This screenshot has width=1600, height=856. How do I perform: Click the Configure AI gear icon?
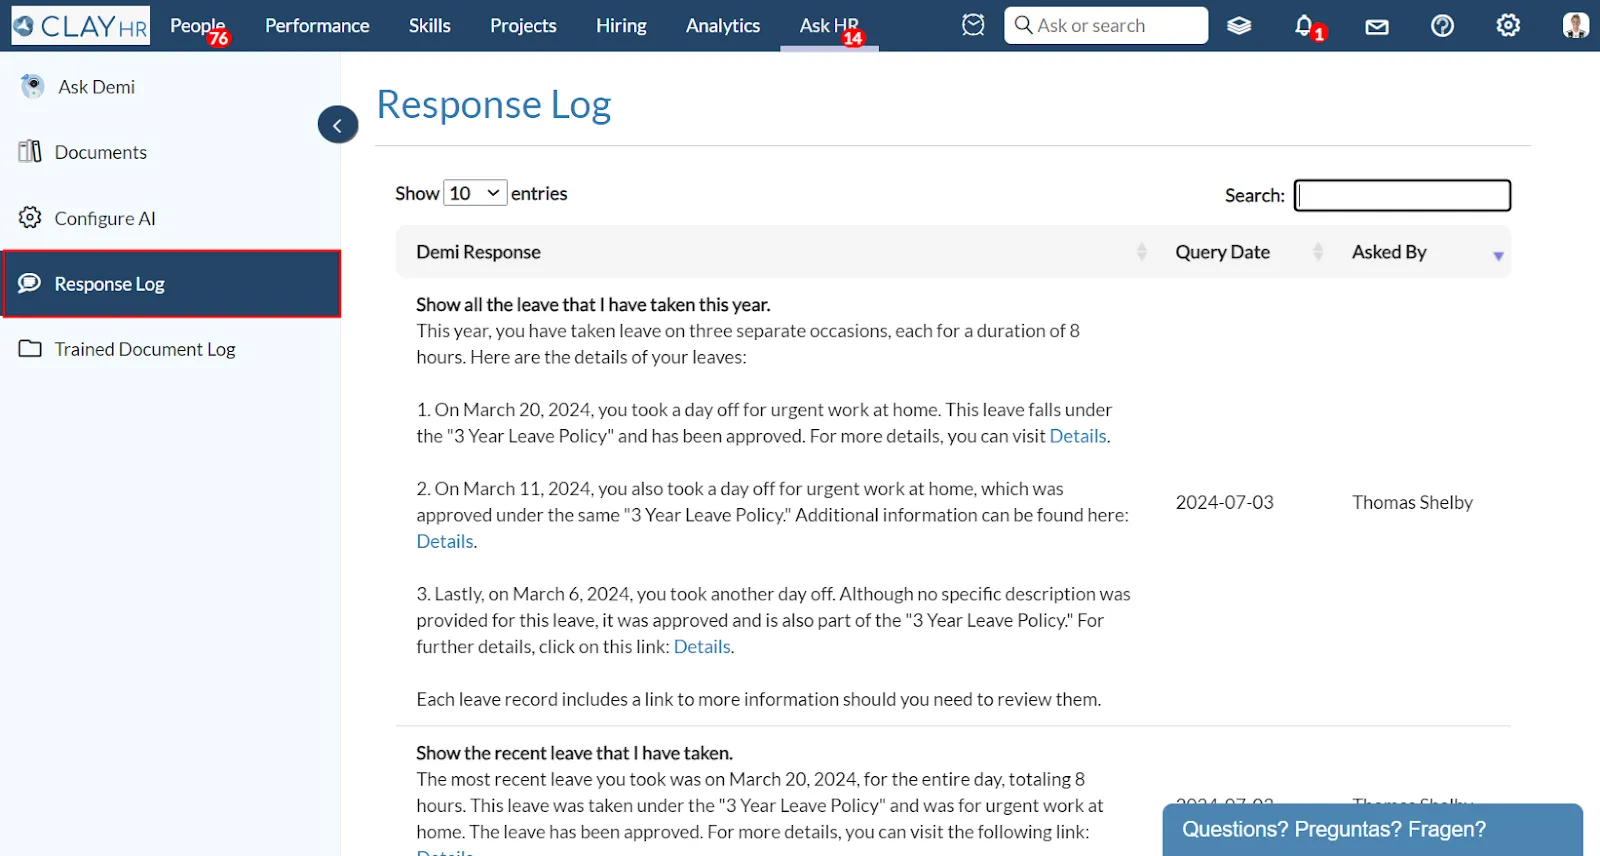(30, 217)
